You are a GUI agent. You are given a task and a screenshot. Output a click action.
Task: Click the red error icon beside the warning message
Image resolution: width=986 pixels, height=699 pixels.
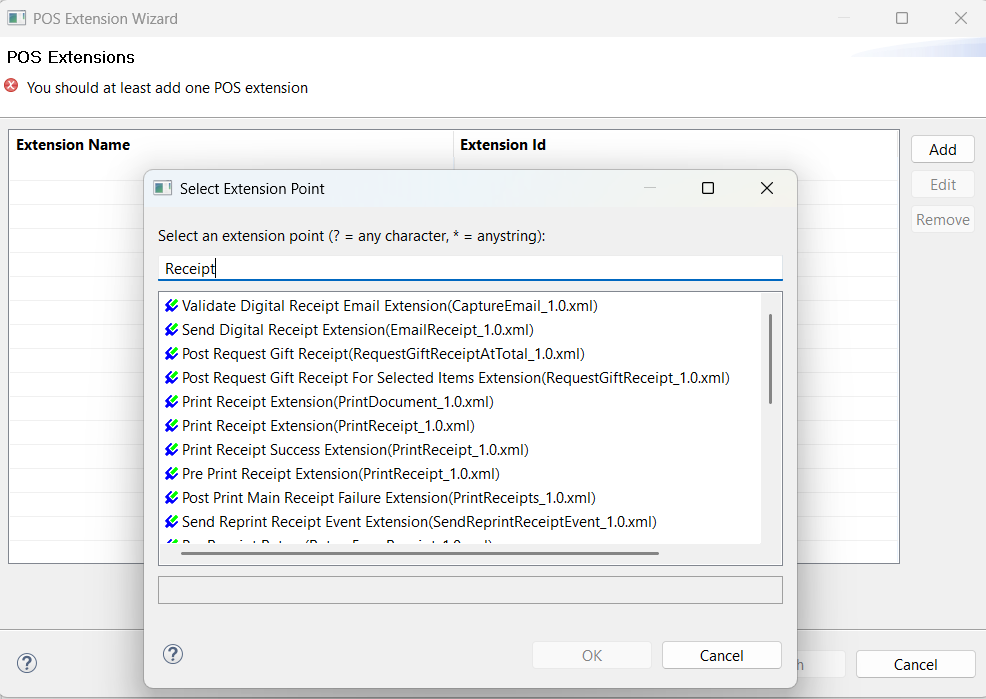10,85
